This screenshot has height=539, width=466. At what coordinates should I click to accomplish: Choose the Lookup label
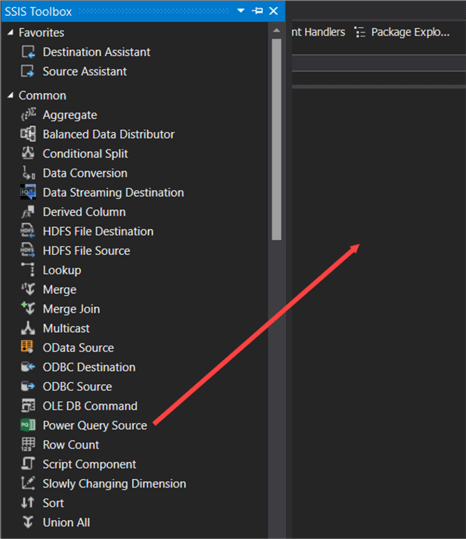click(x=62, y=270)
